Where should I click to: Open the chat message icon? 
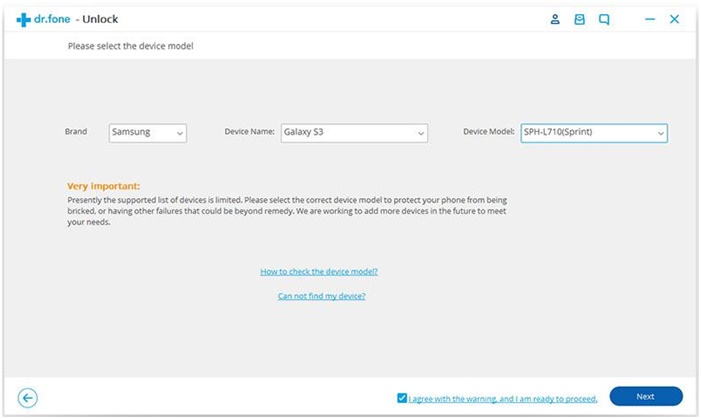click(x=604, y=19)
